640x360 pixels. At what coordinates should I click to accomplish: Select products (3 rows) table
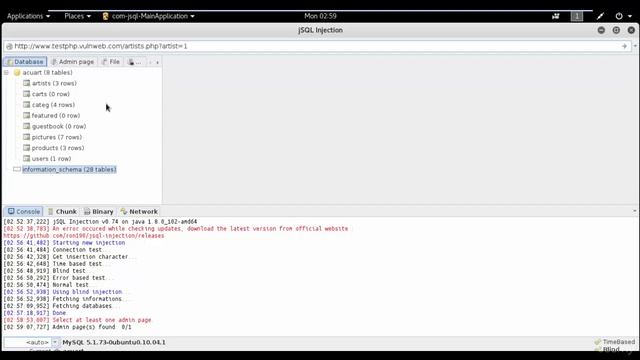coord(58,148)
